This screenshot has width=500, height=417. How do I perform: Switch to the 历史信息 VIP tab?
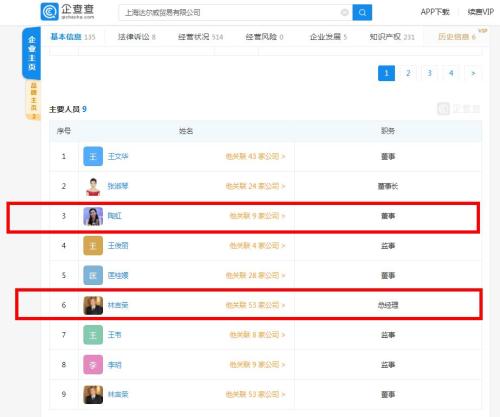457,37
